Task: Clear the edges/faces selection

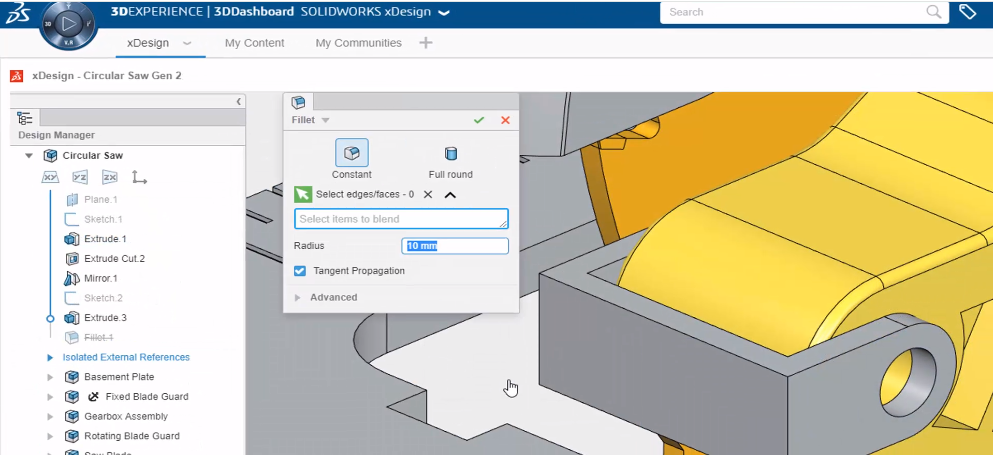Action: (428, 194)
